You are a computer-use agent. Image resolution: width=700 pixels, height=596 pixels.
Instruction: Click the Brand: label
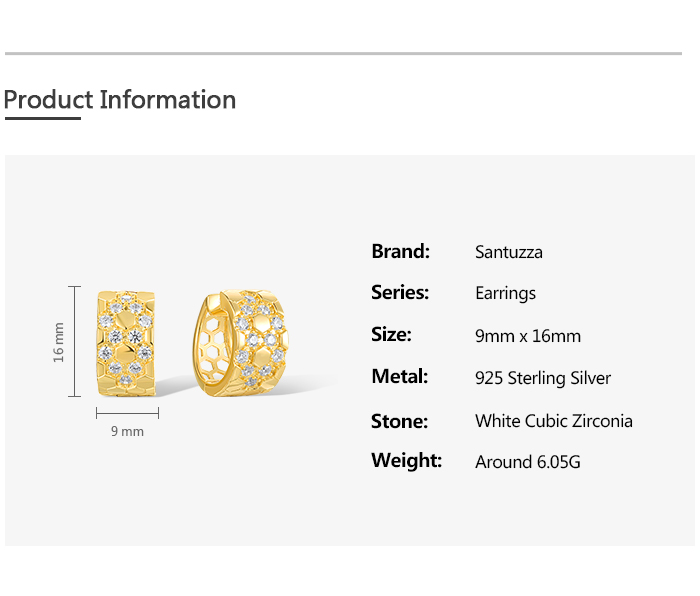point(400,251)
